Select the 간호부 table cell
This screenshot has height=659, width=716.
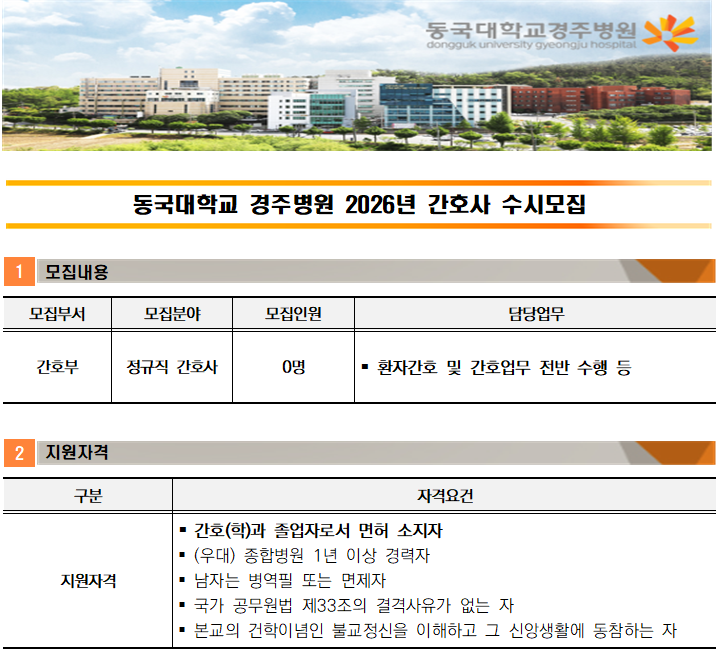(x=57, y=367)
